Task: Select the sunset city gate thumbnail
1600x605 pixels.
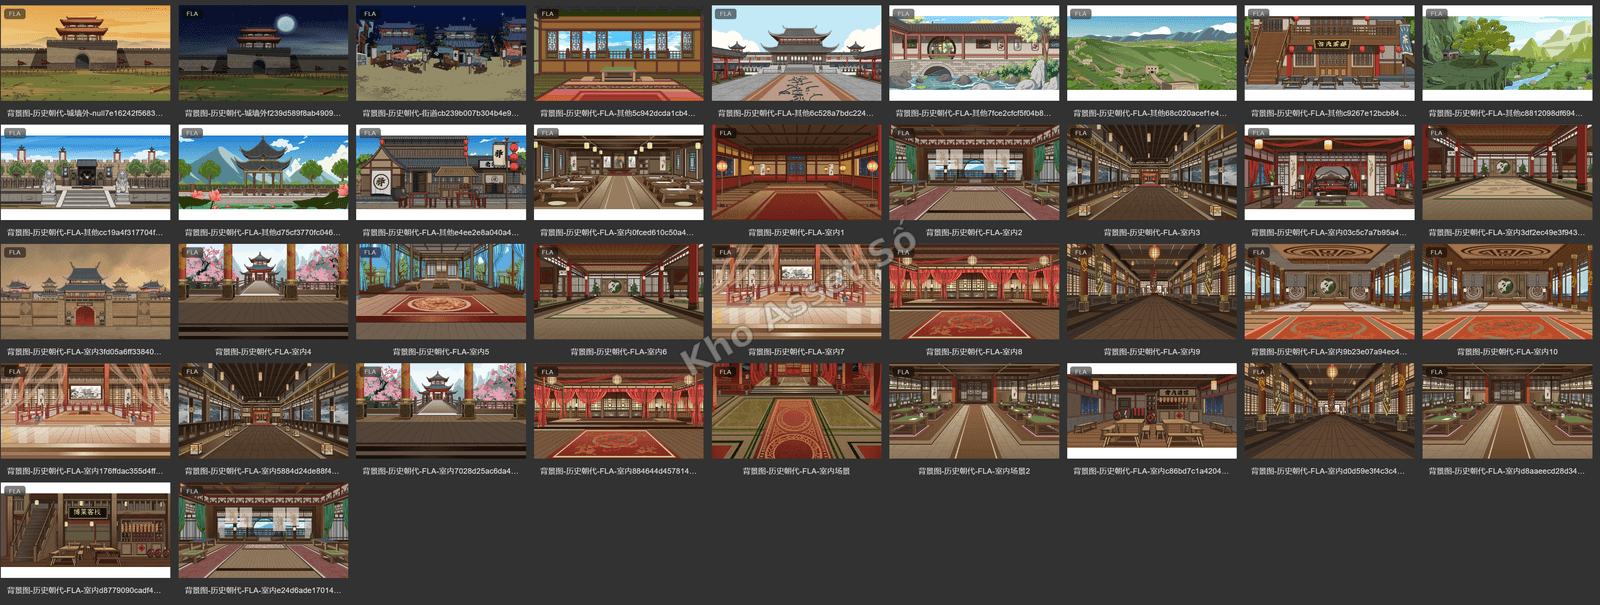Action: [x=86, y=53]
